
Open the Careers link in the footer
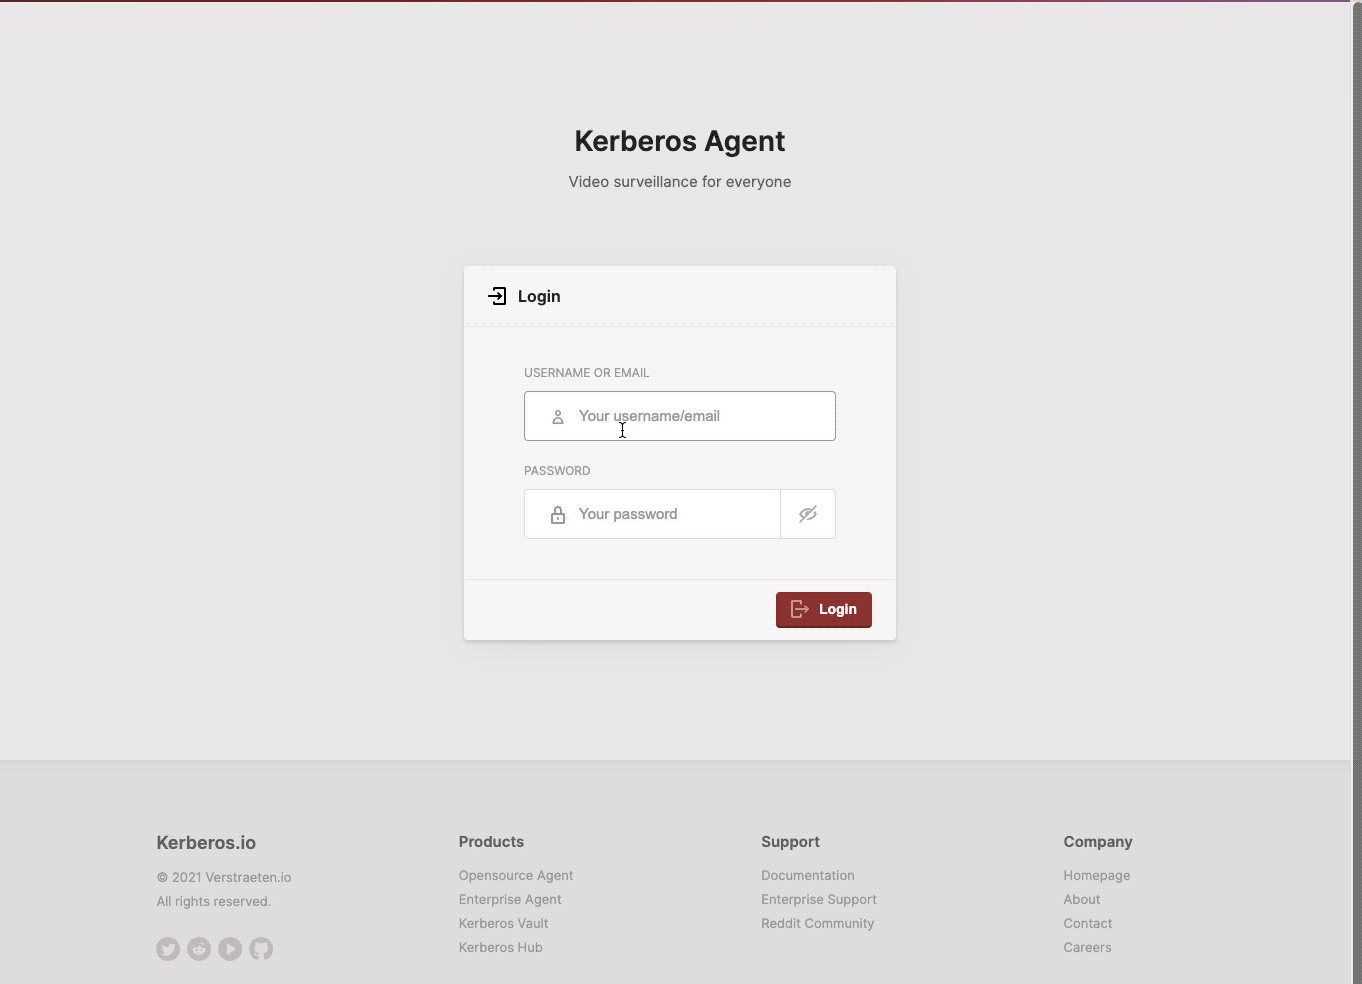click(1087, 947)
